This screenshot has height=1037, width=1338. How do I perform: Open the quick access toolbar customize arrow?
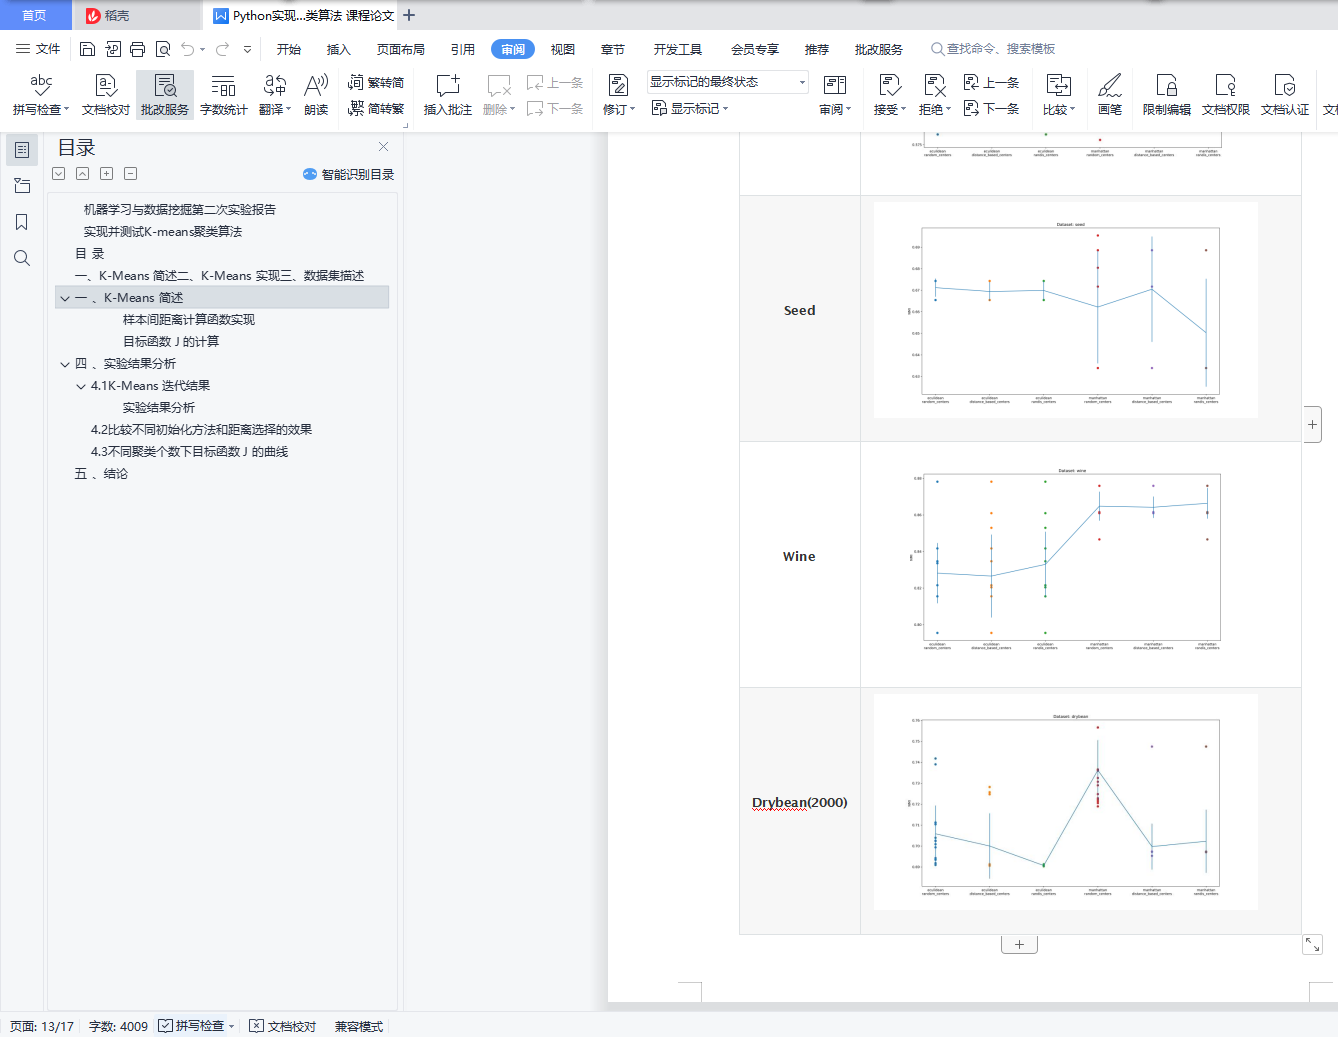tap(247, 49)
